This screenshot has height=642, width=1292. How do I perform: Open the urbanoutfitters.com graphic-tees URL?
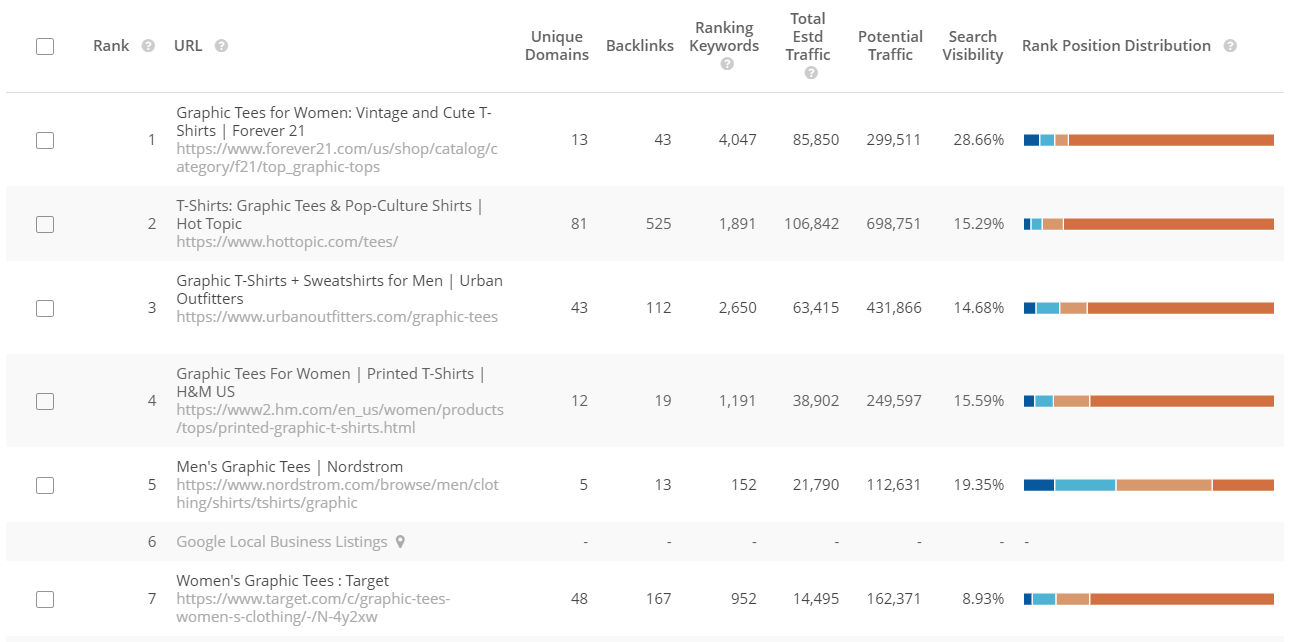tap(337, 317)
